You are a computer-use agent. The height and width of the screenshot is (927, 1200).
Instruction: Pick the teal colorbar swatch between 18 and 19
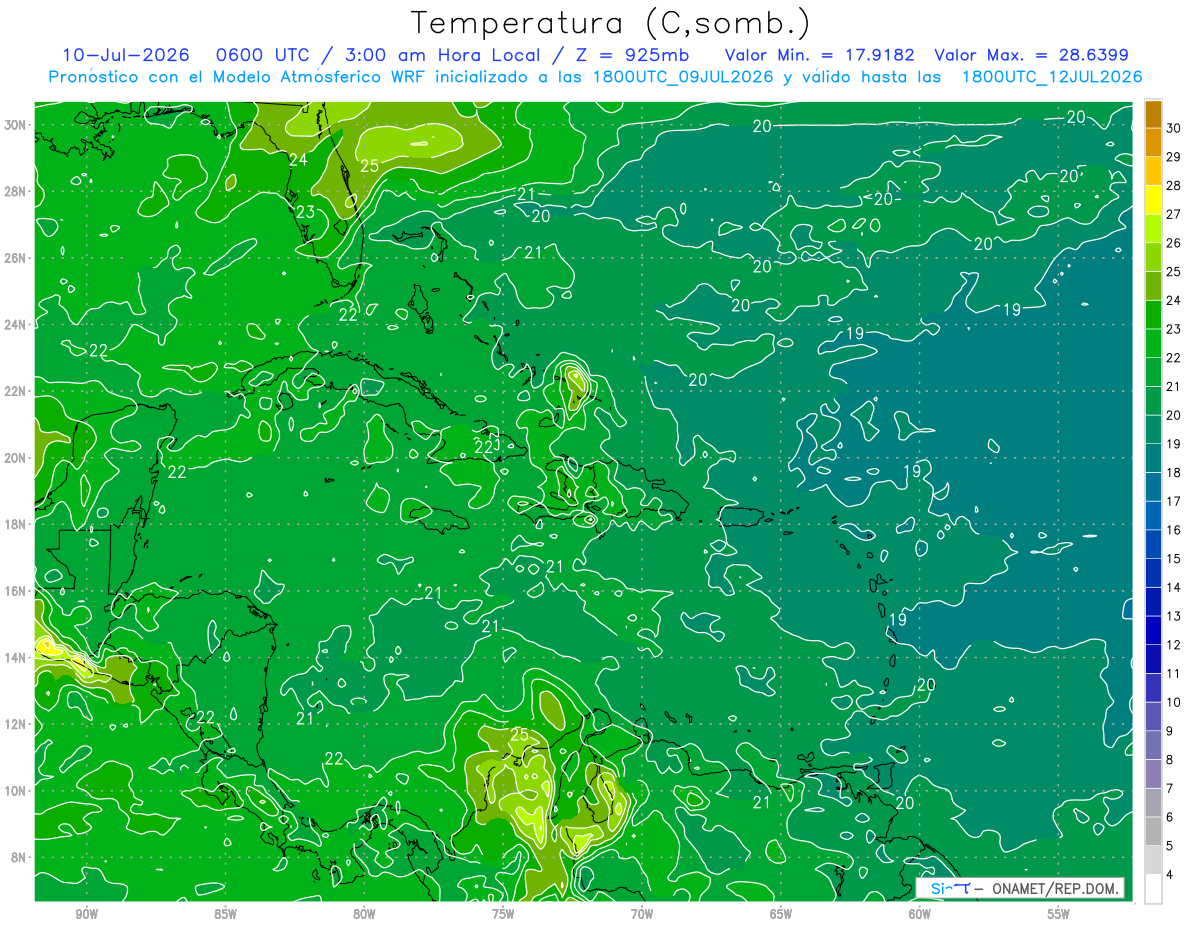click(1153, 458)
